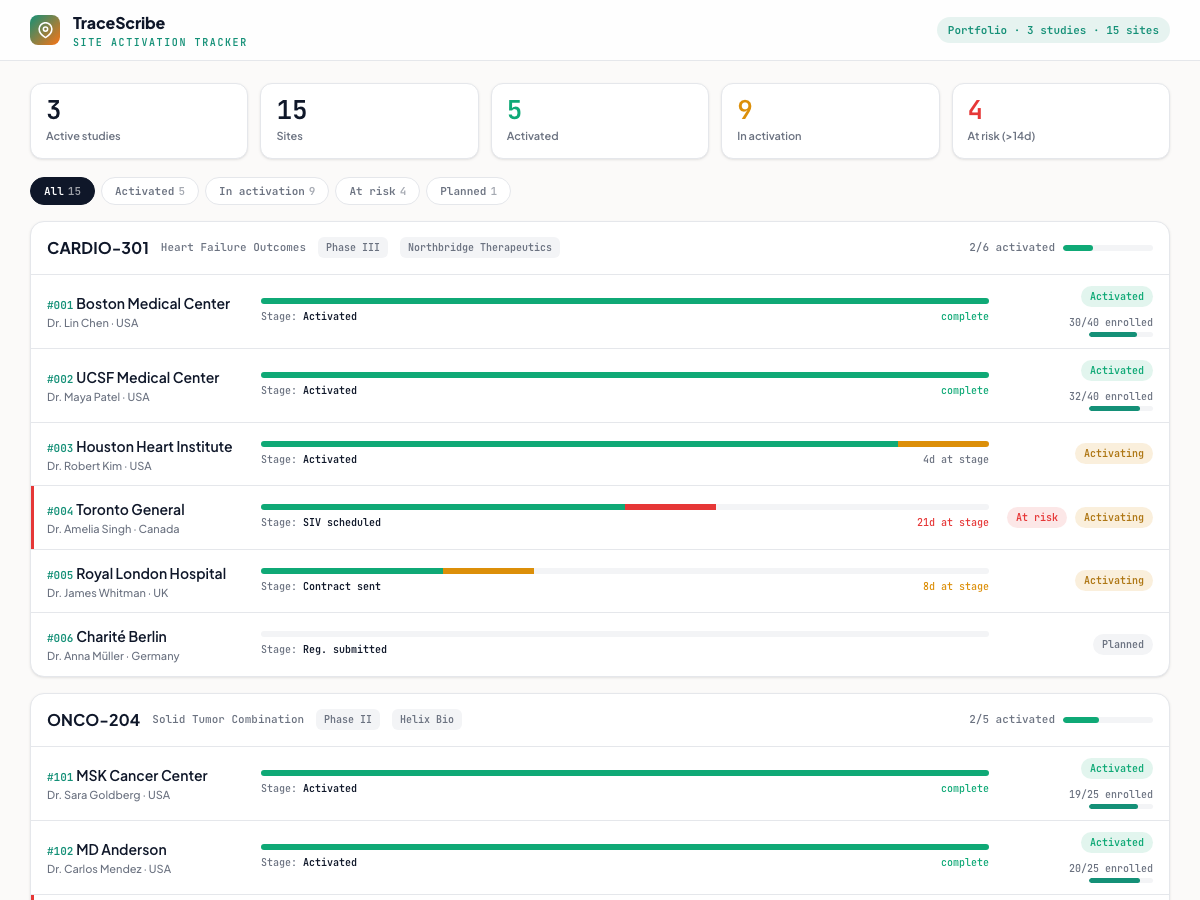Screen dimensions: 1200x900
Task: Click the TraceScribe location pin logo
Action: pyautogui.click(x=45, y=30)
